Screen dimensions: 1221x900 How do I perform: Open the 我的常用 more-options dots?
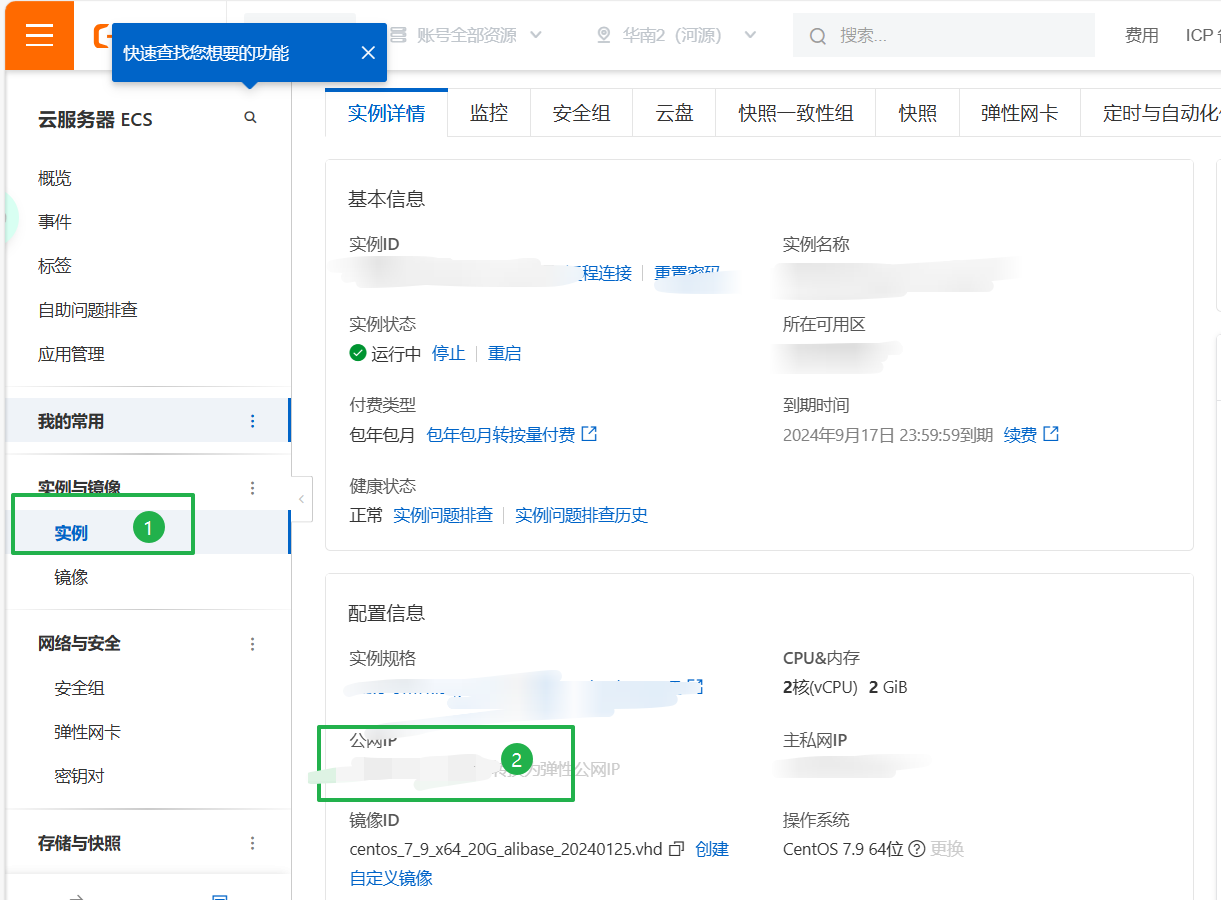pyautogui.click(x=252, y=421)
